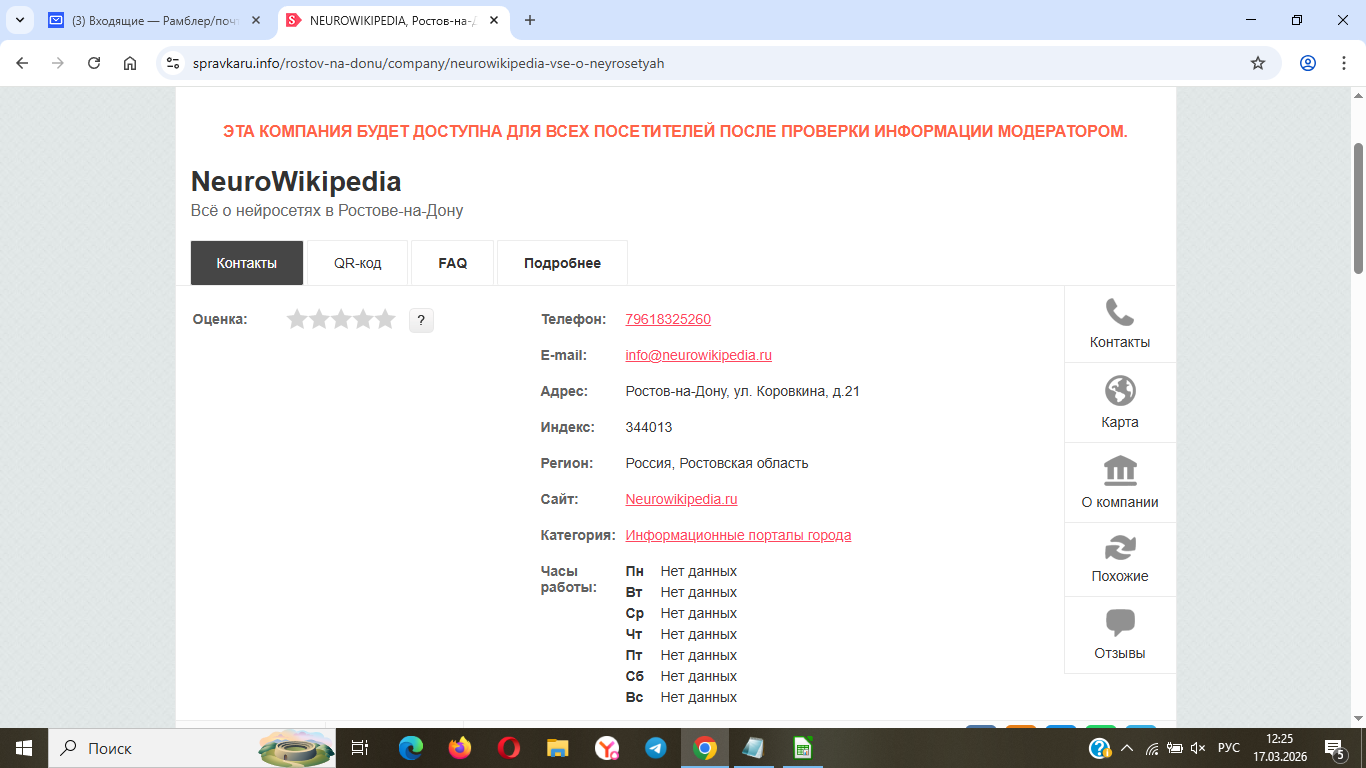Open the Windows Start menu
The image size is (1366, 768).
pos(24,748)
